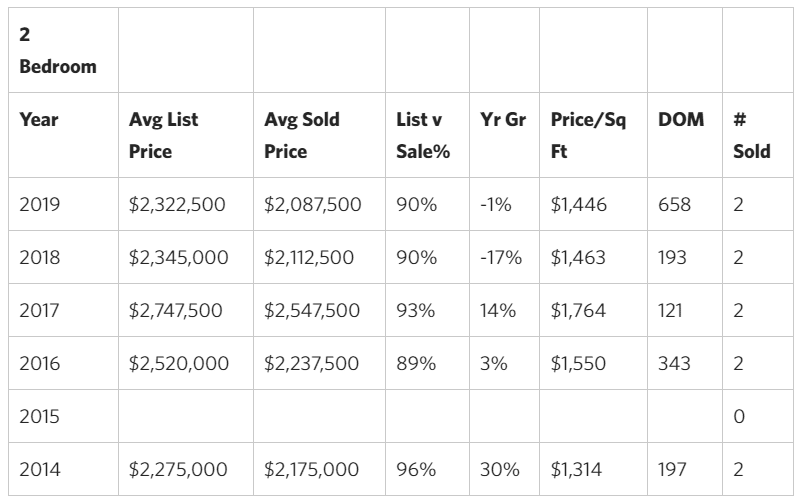This screenshot has height=504, width=805.
Task: Select the 96% list versus sale value
Action: (416, 469)
